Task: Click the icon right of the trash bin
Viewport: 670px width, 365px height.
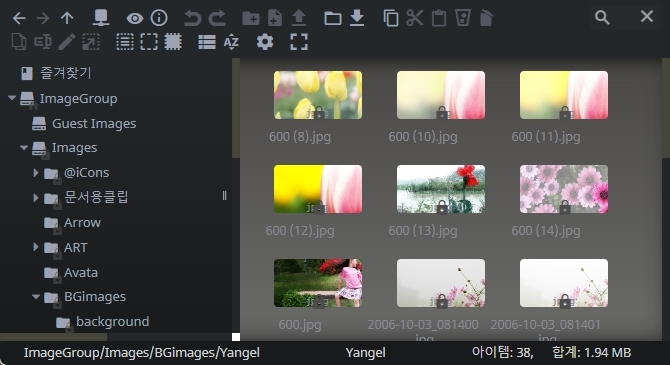Action: click(x=486, y=18)
